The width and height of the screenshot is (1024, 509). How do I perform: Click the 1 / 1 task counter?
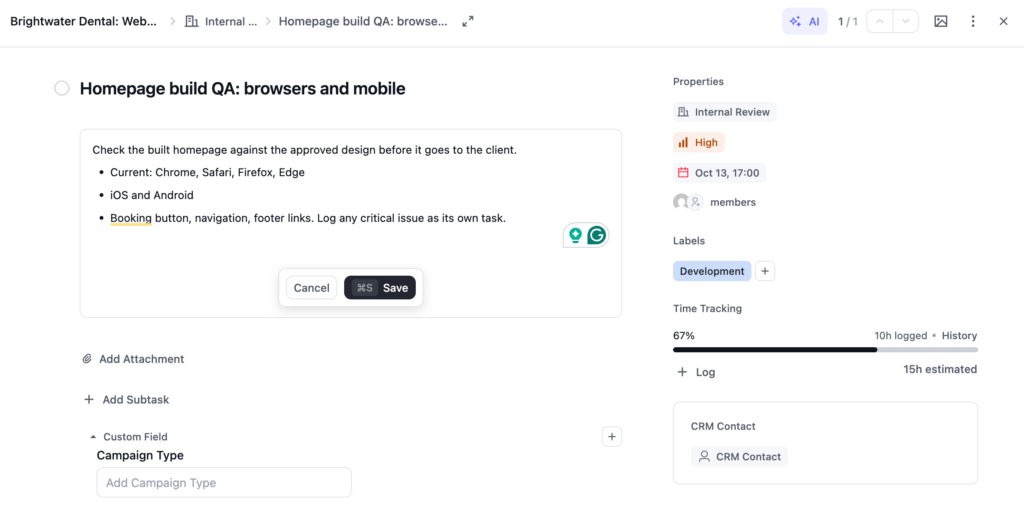coord(848,22)
